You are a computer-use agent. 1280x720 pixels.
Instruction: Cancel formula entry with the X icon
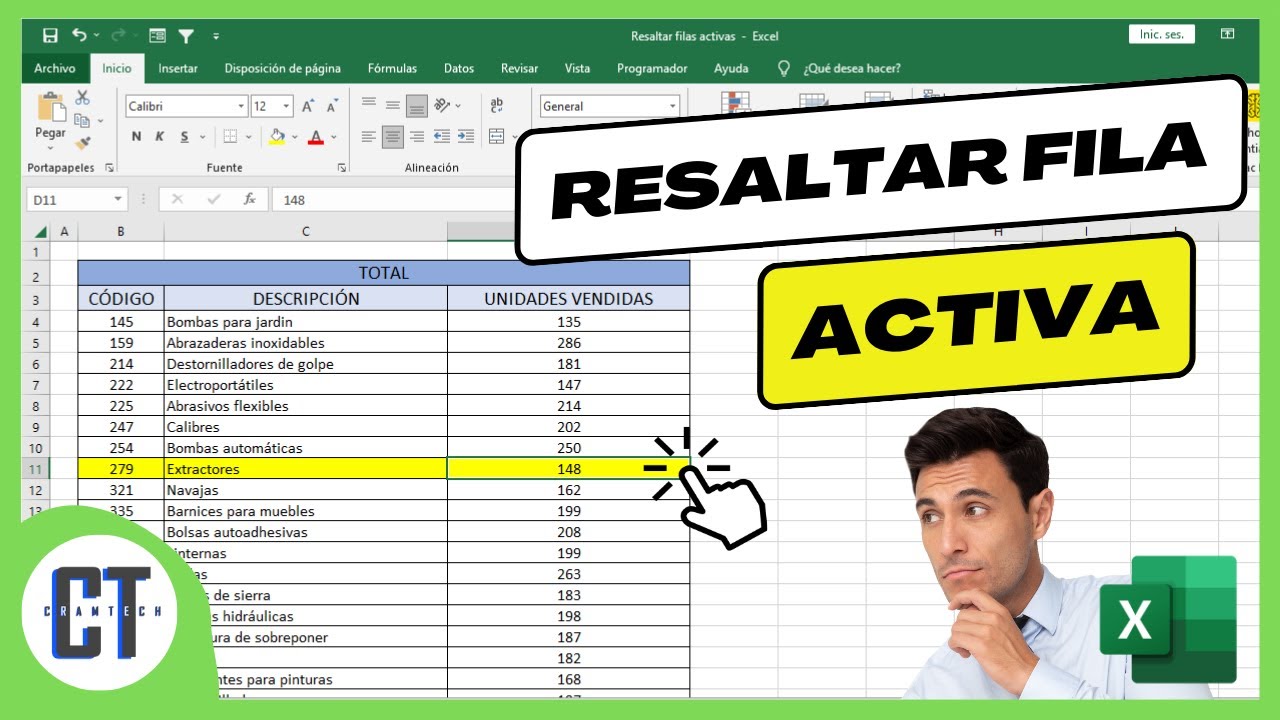tap(178, 199)
